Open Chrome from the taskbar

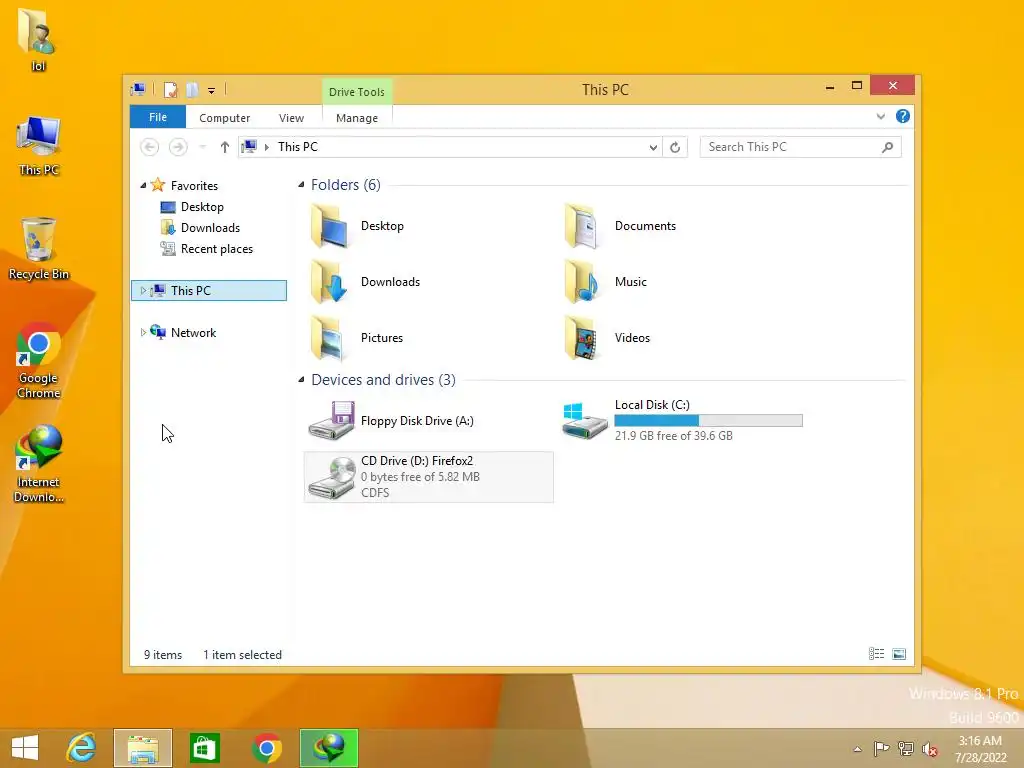[x=266, y=748]
